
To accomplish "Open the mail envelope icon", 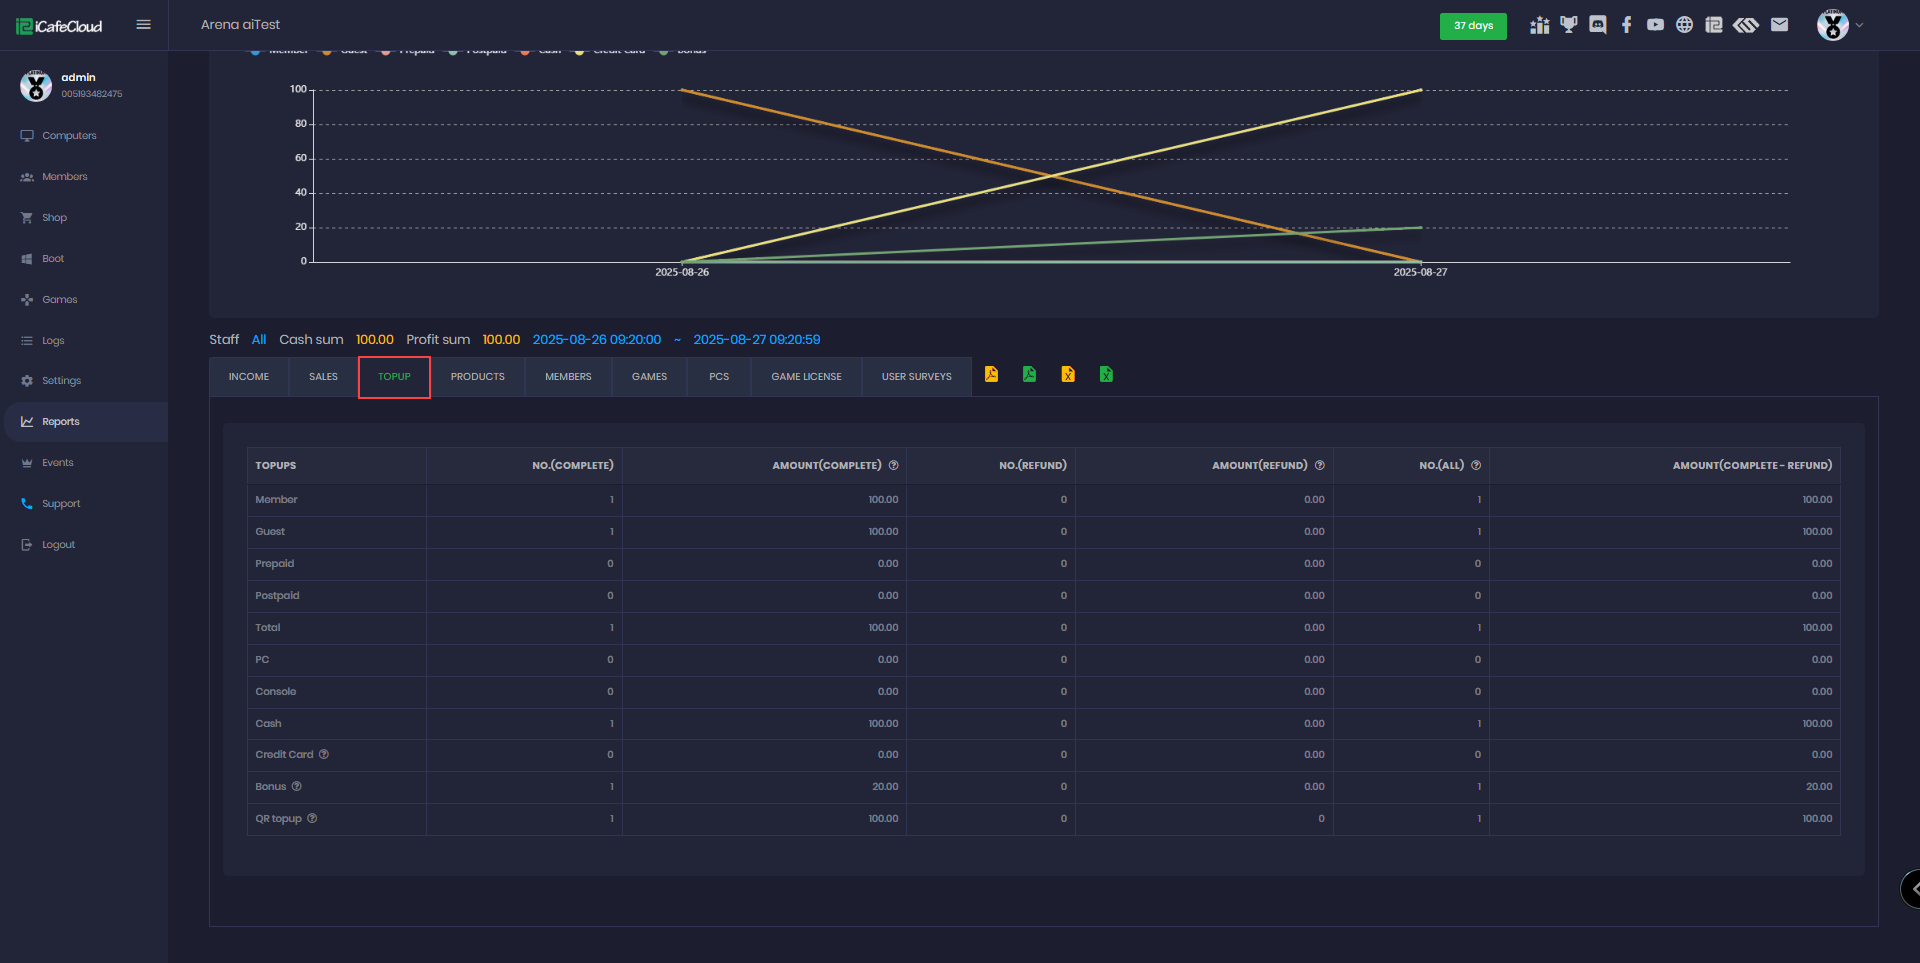I will click(x=1779, y=25).
